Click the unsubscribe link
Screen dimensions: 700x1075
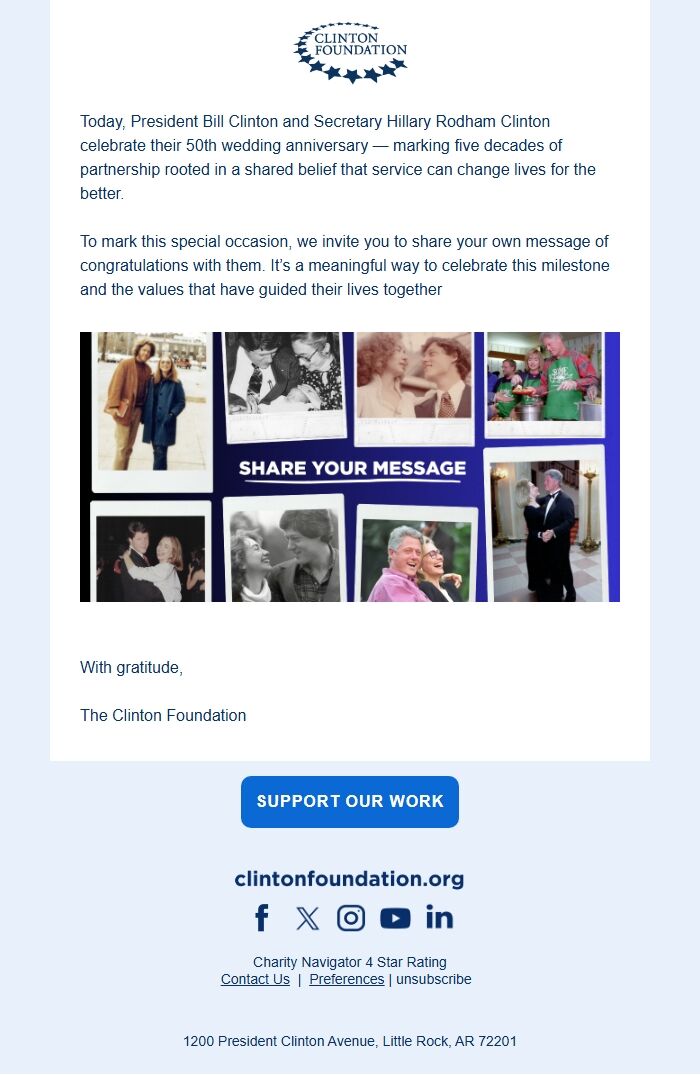pos(434,979)
